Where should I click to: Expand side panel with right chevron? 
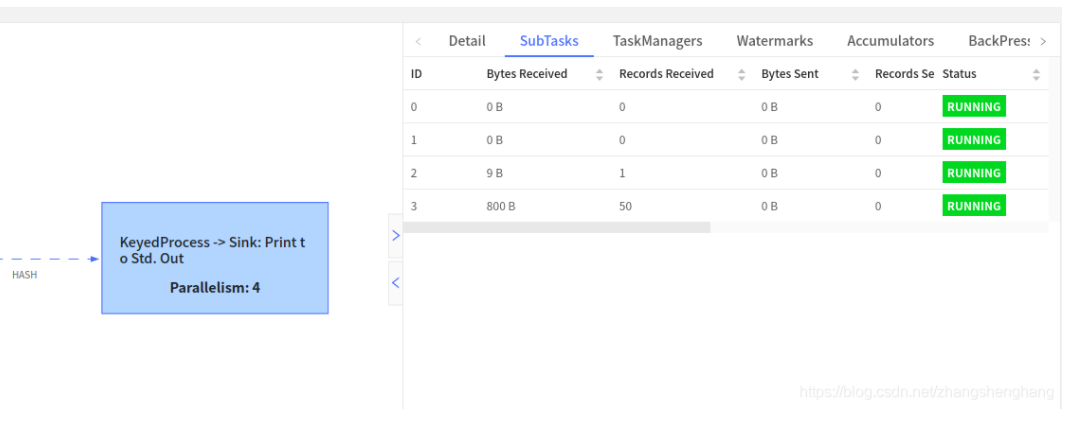pyautogui.click(x=395, y=235)
